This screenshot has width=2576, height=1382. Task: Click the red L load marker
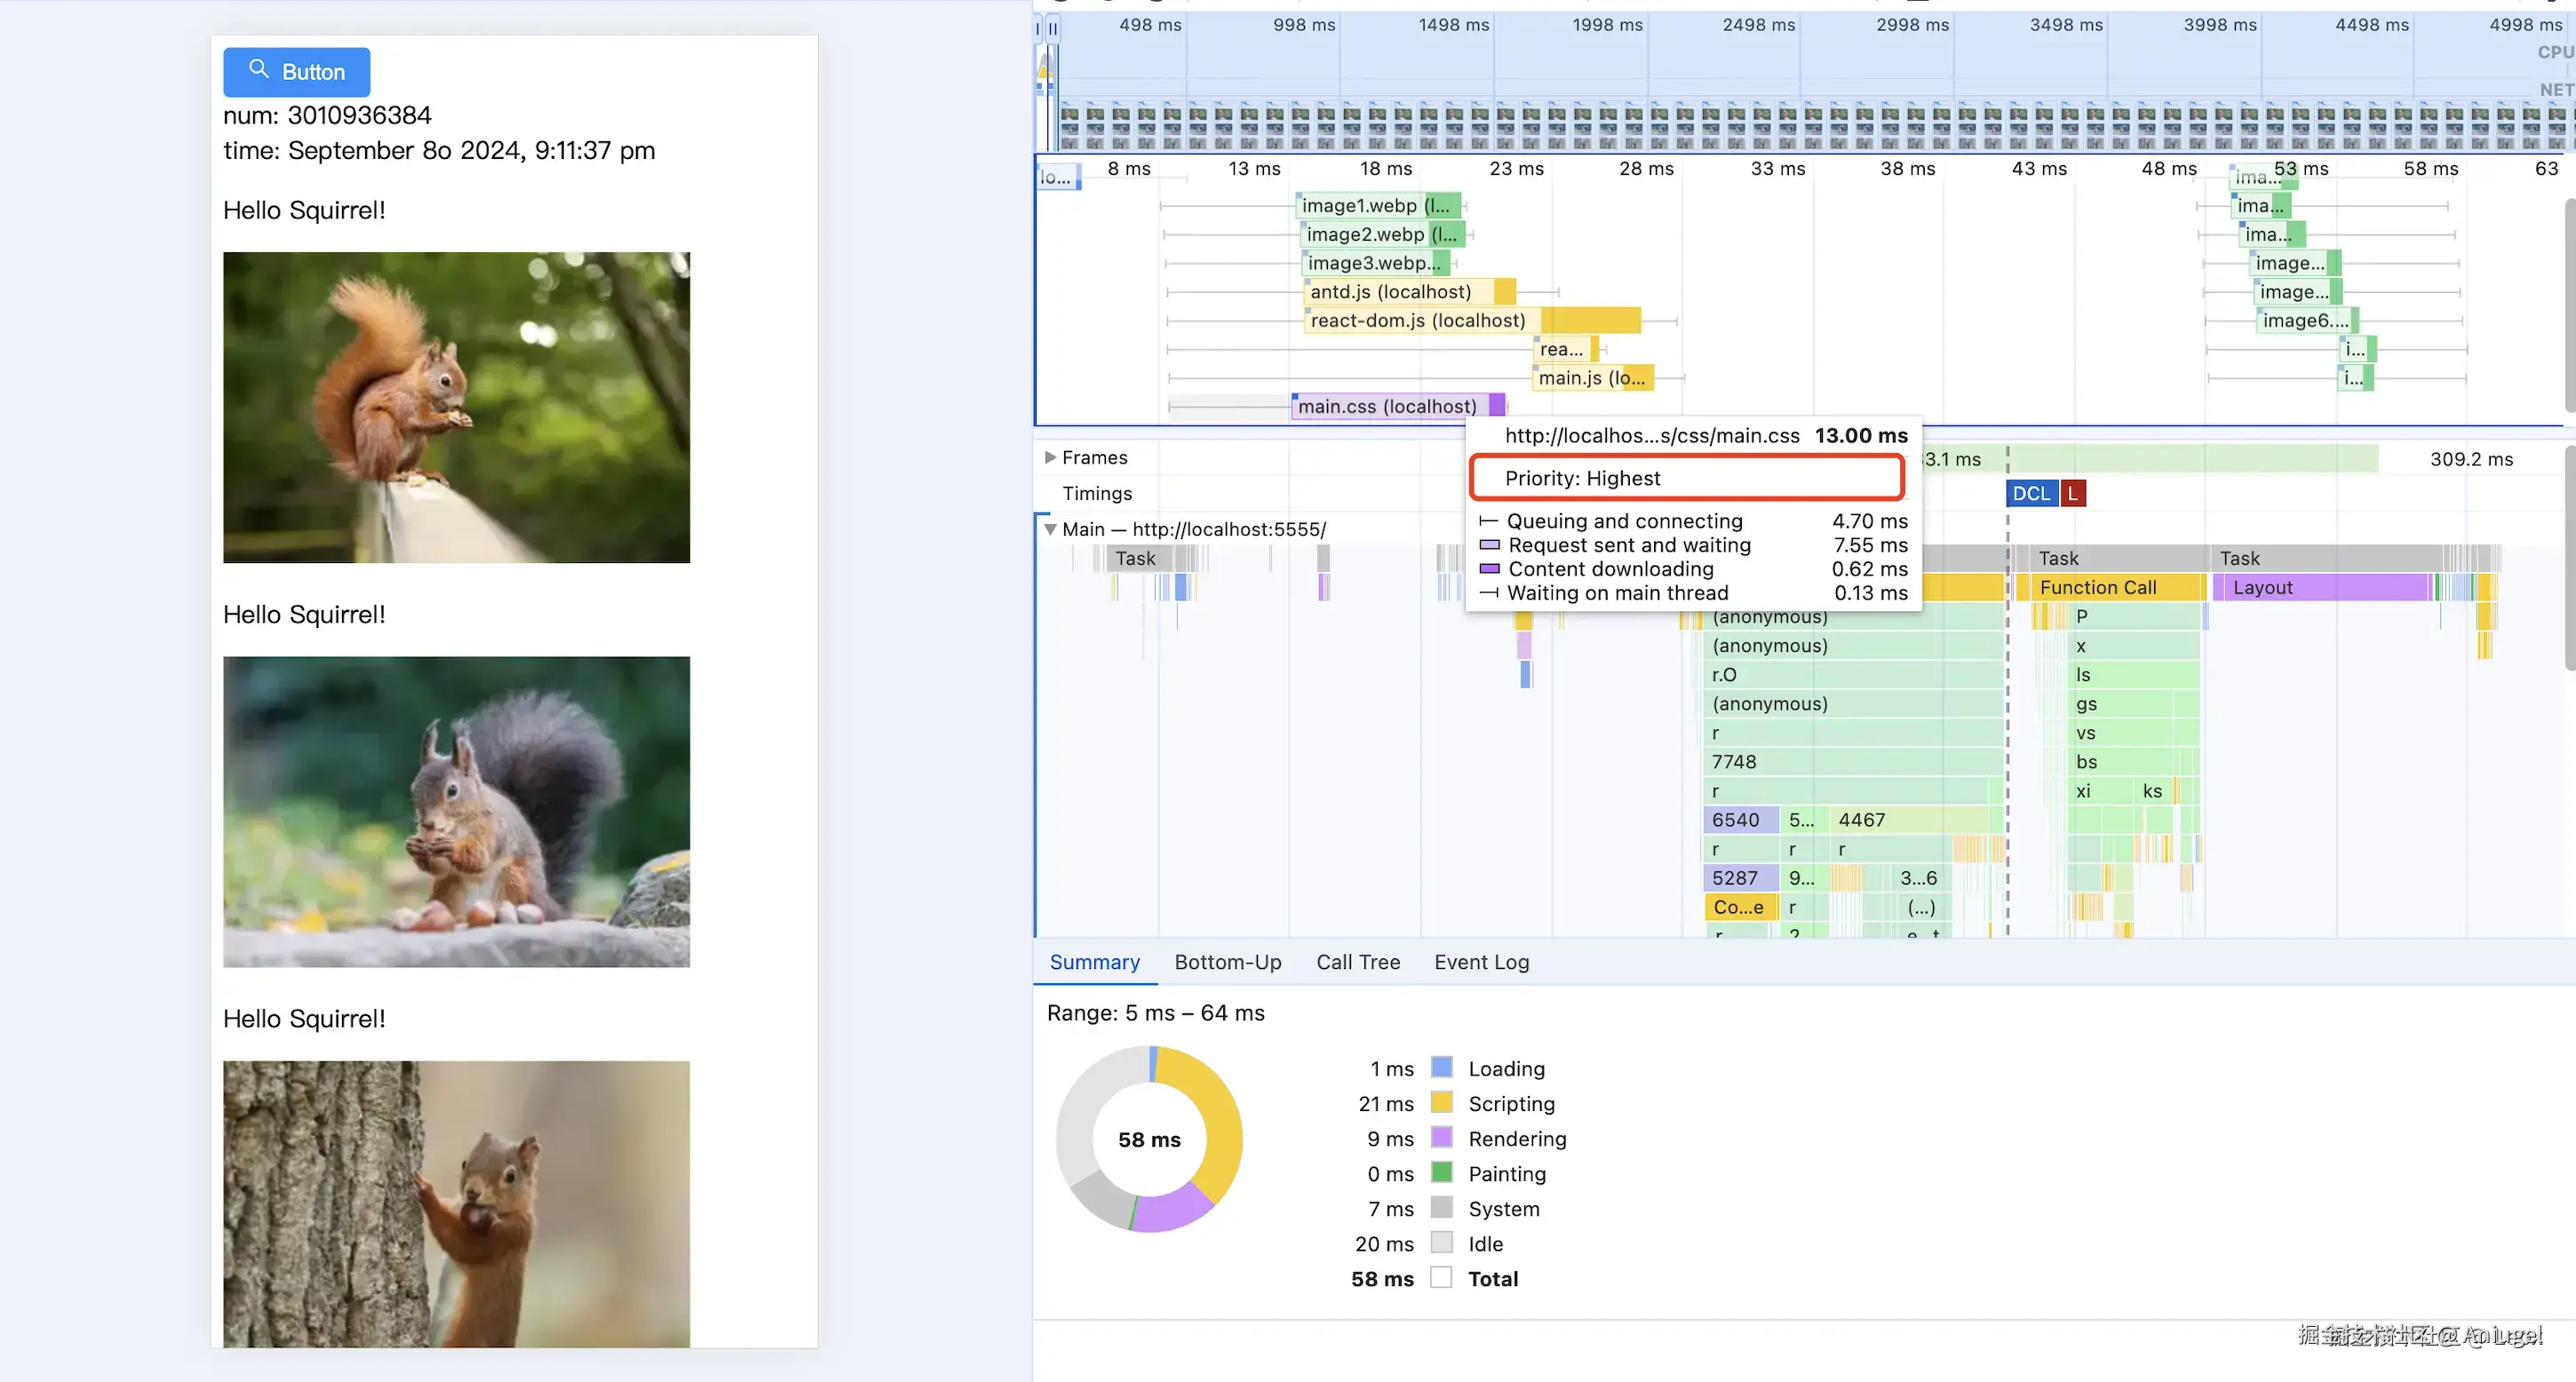(x=2073, y=493)
